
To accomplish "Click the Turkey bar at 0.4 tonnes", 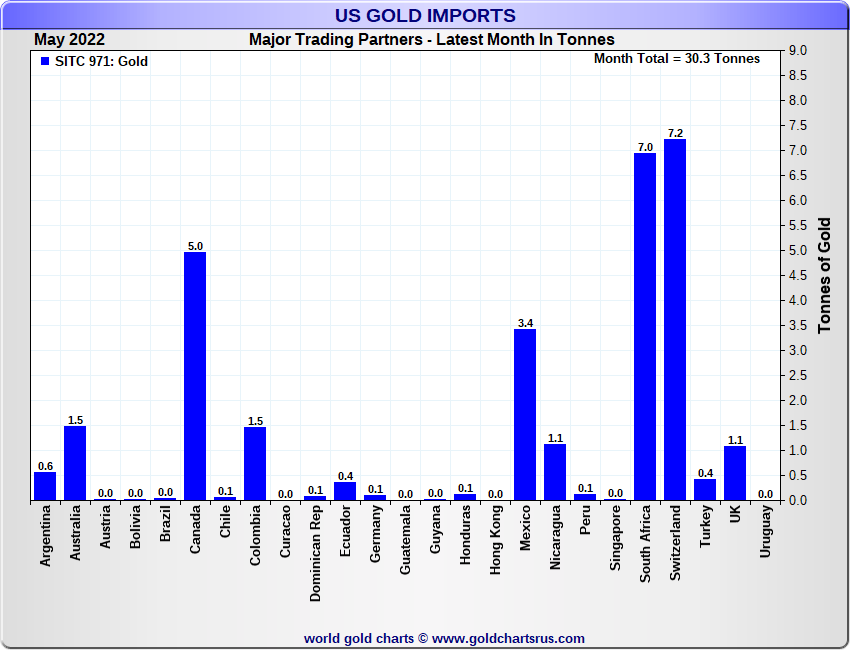I will (x=705, y=490).
